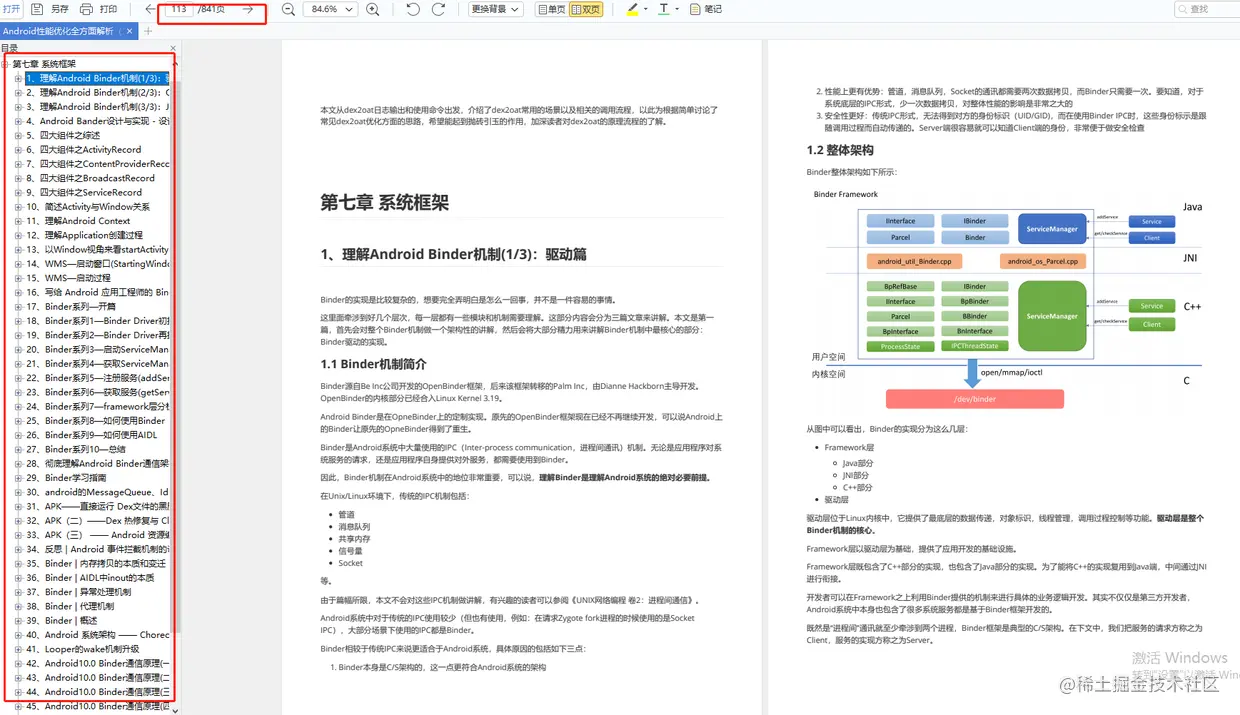Image resolution: width=1240 pixels, height=715 pixels.
Task: Click the 打开 open file button
Action: pos(11,9)
